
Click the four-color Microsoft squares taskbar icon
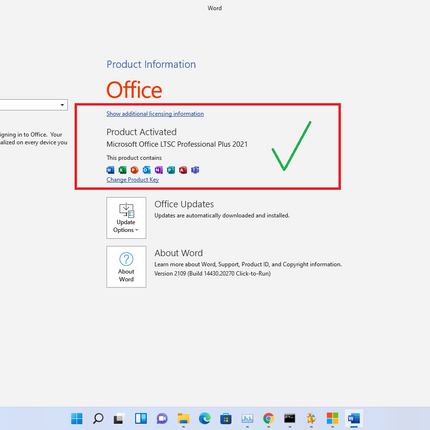[332, 418]
